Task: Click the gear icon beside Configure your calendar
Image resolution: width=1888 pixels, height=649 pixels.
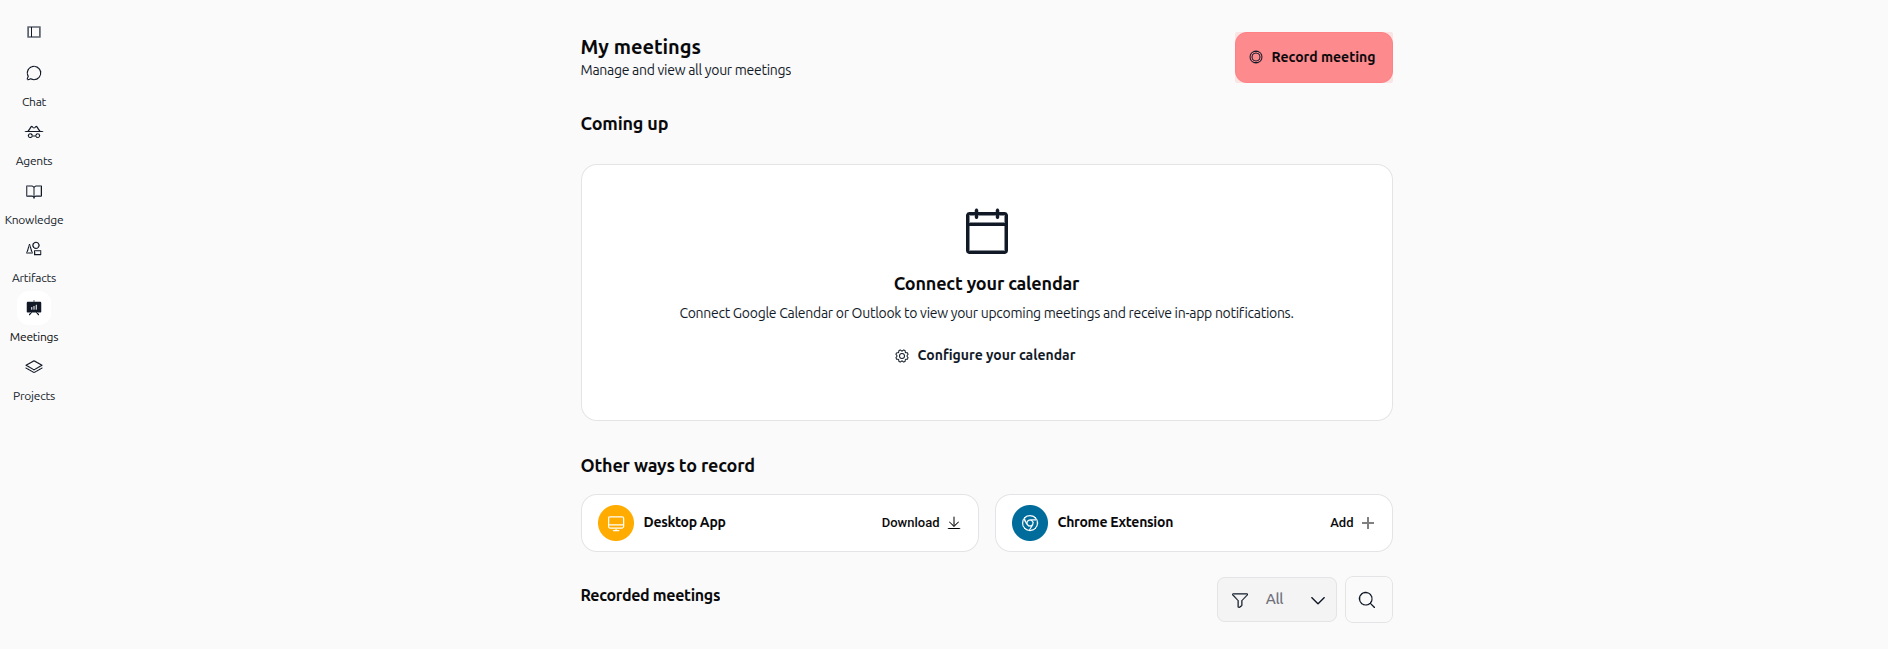Action: (x=902, y=356)
